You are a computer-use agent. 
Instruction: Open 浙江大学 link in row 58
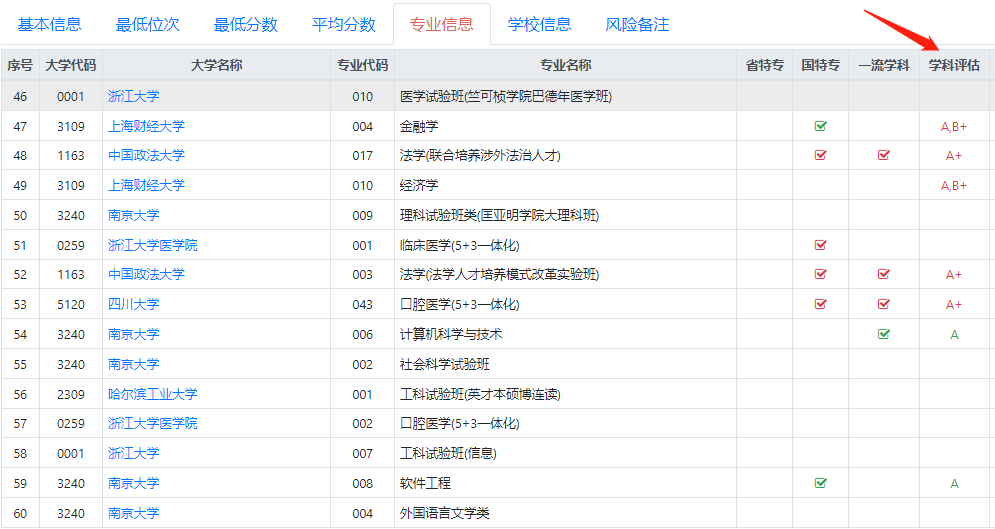tap(133, 453)
